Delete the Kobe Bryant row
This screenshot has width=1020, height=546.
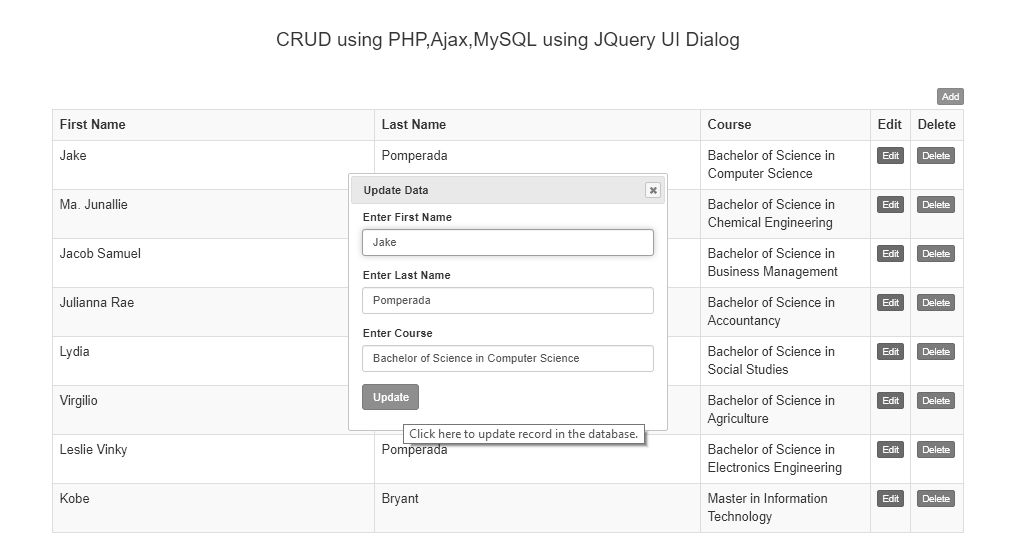pos(935,498)
